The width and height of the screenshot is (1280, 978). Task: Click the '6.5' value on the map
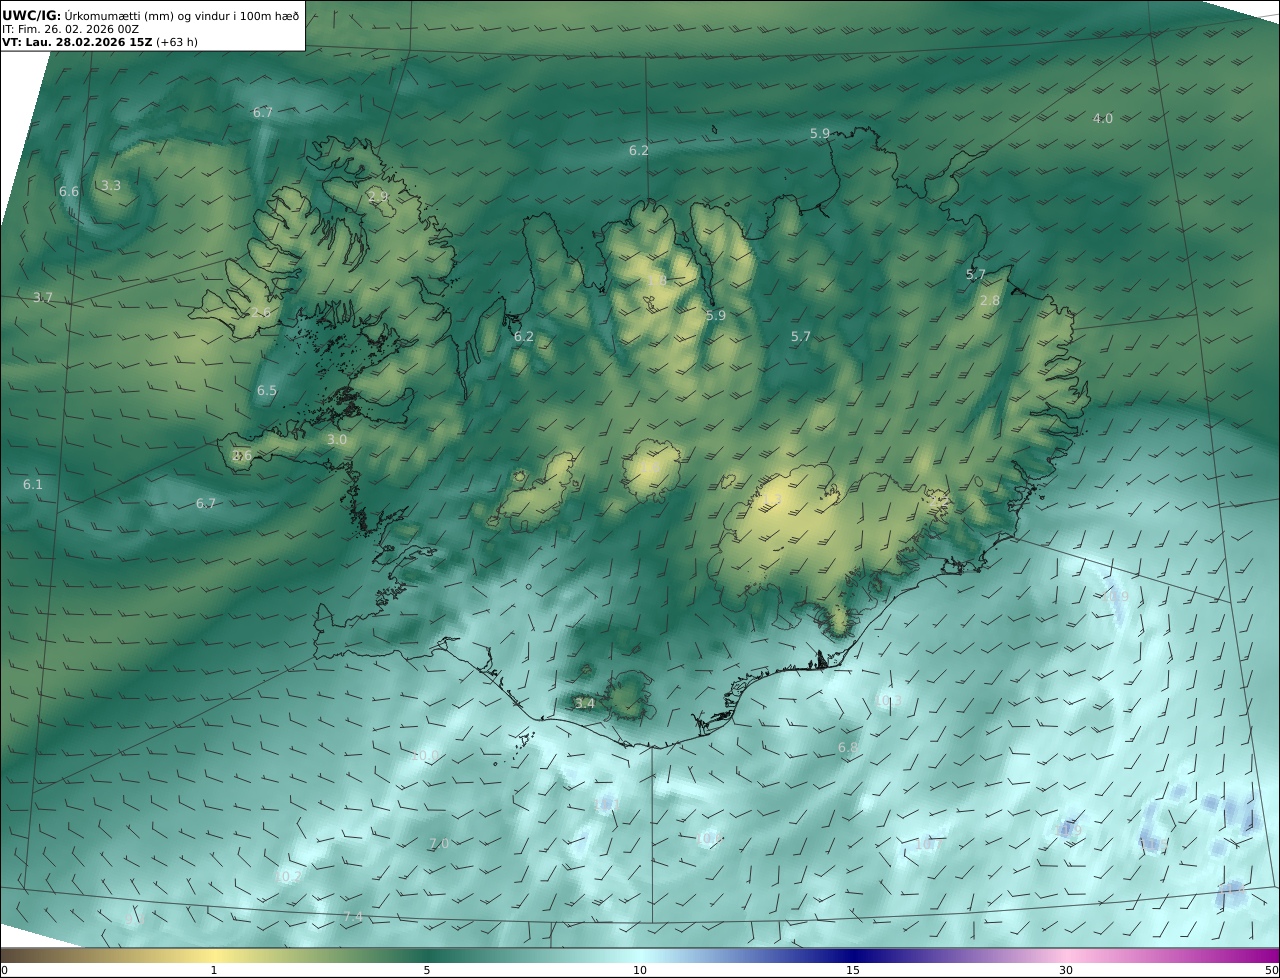(x=267, y=390)
